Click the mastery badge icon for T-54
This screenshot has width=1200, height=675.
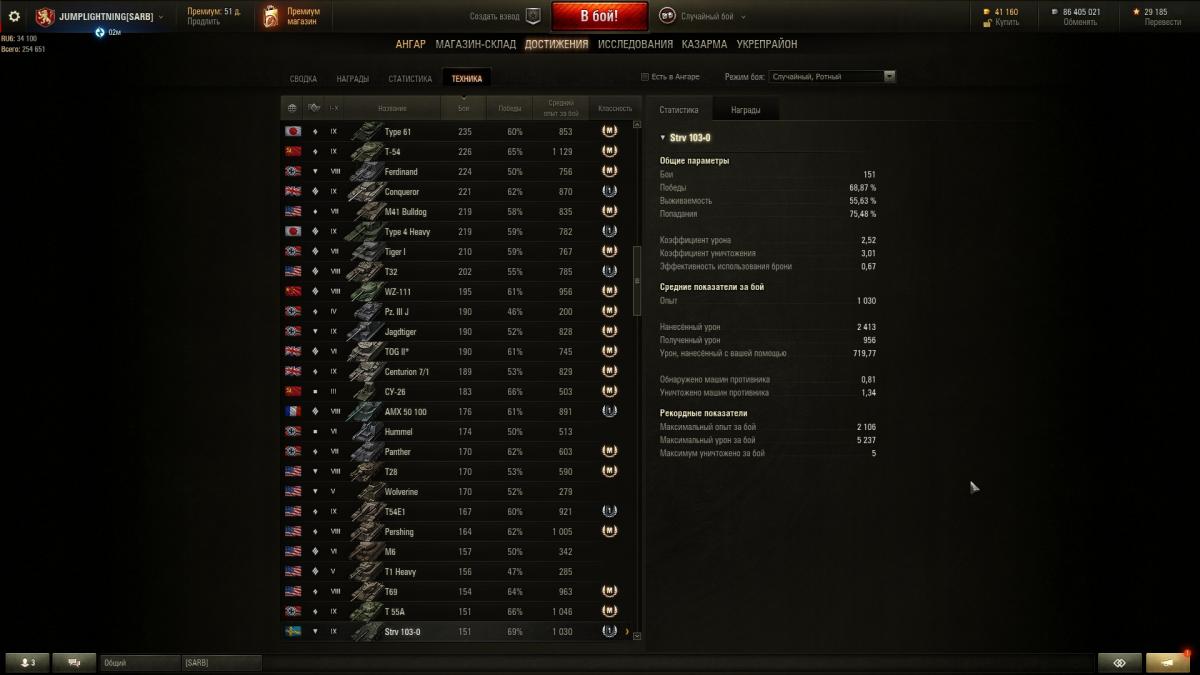[x=609, y=151]
